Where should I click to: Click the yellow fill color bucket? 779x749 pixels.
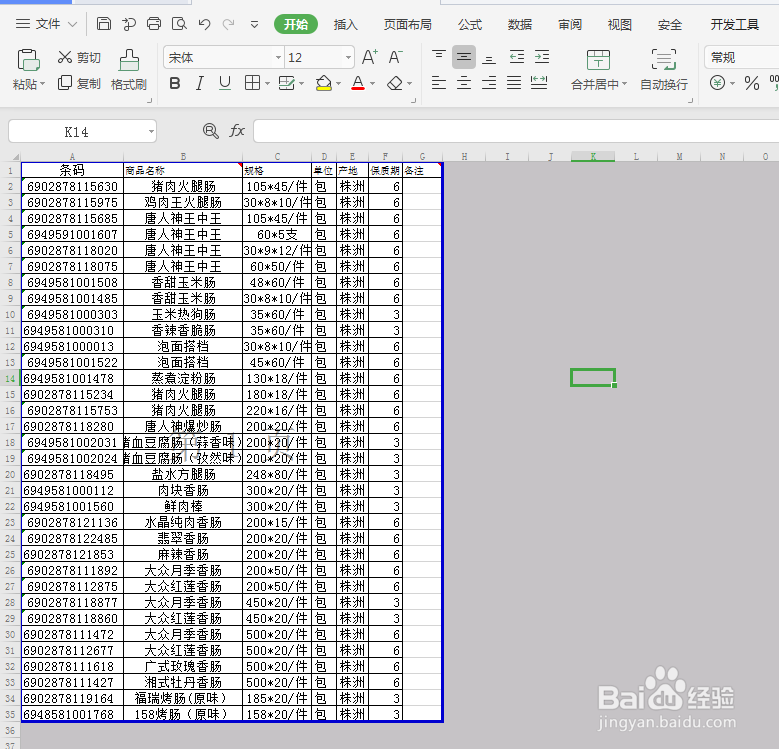(x=323, y=83)
